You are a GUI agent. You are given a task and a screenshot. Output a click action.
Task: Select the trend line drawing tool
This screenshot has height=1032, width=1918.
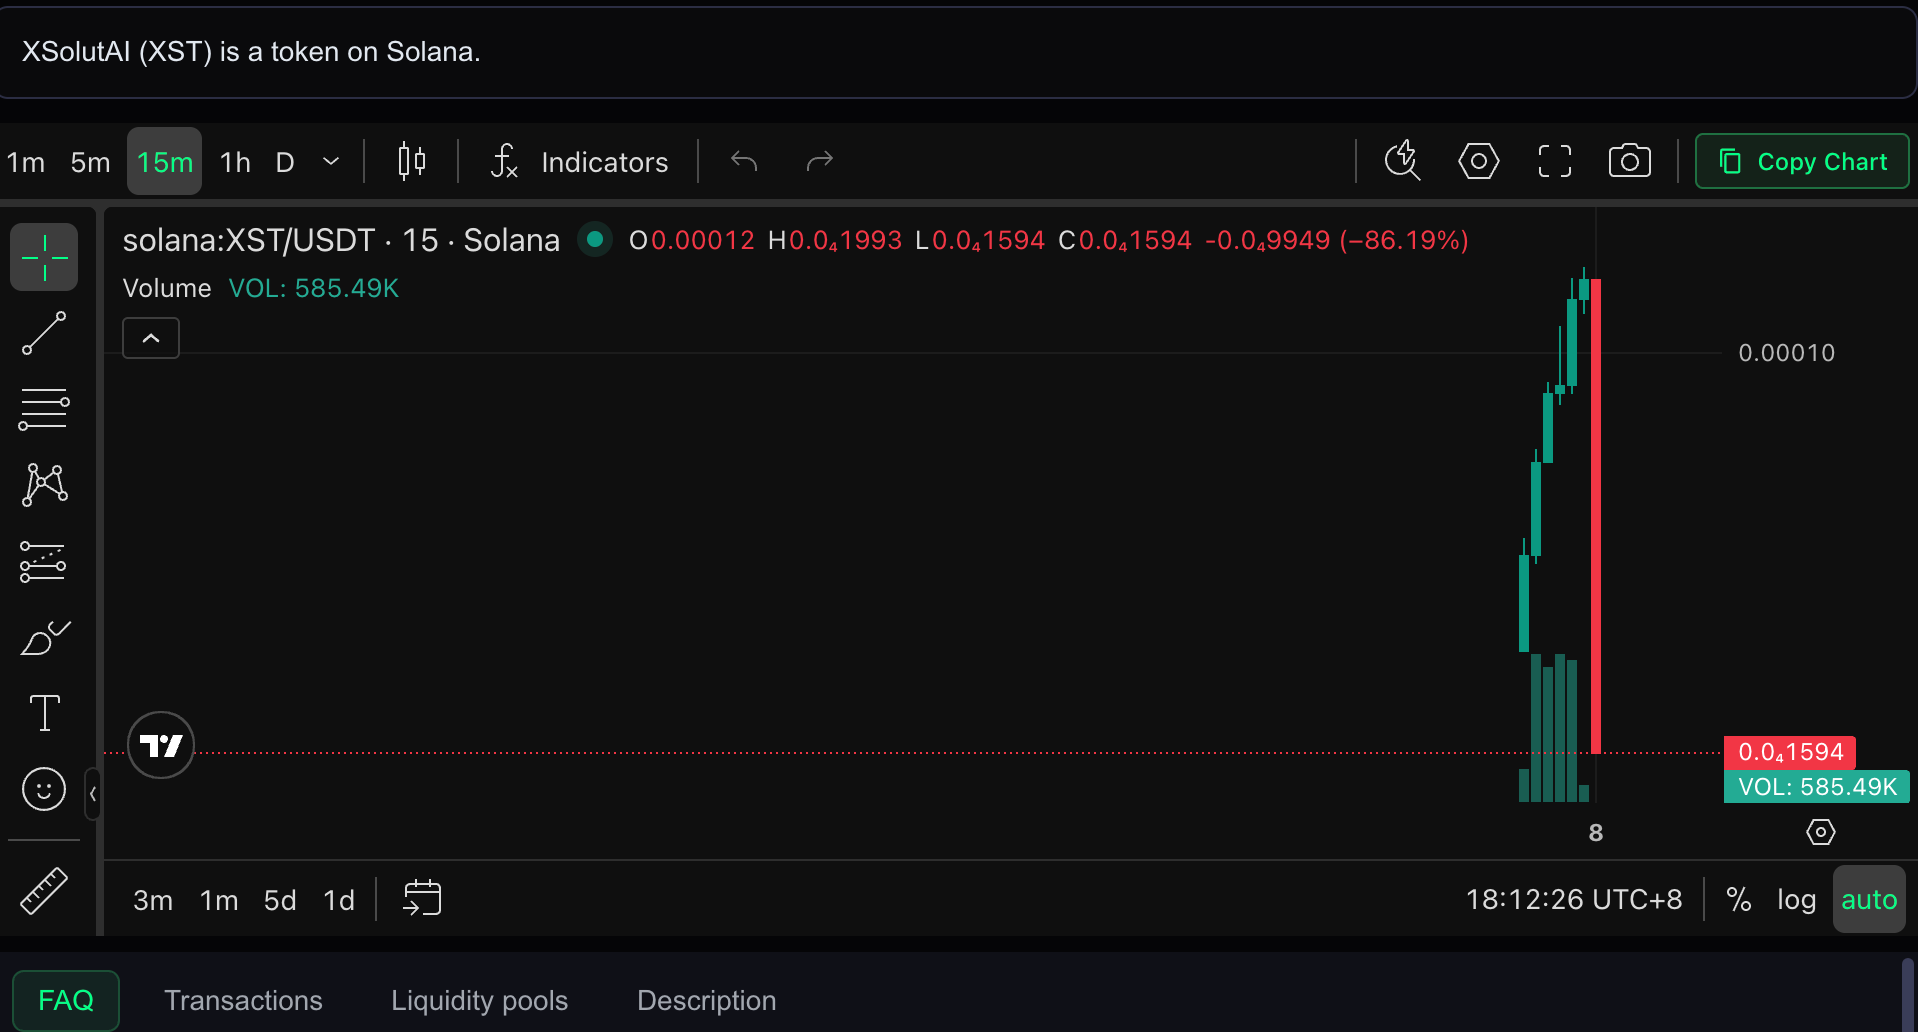44,333
